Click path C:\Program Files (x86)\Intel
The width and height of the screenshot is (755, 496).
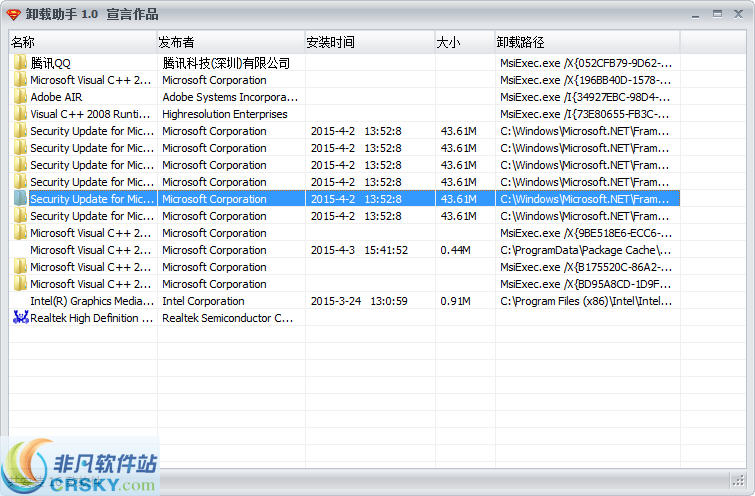586,301
